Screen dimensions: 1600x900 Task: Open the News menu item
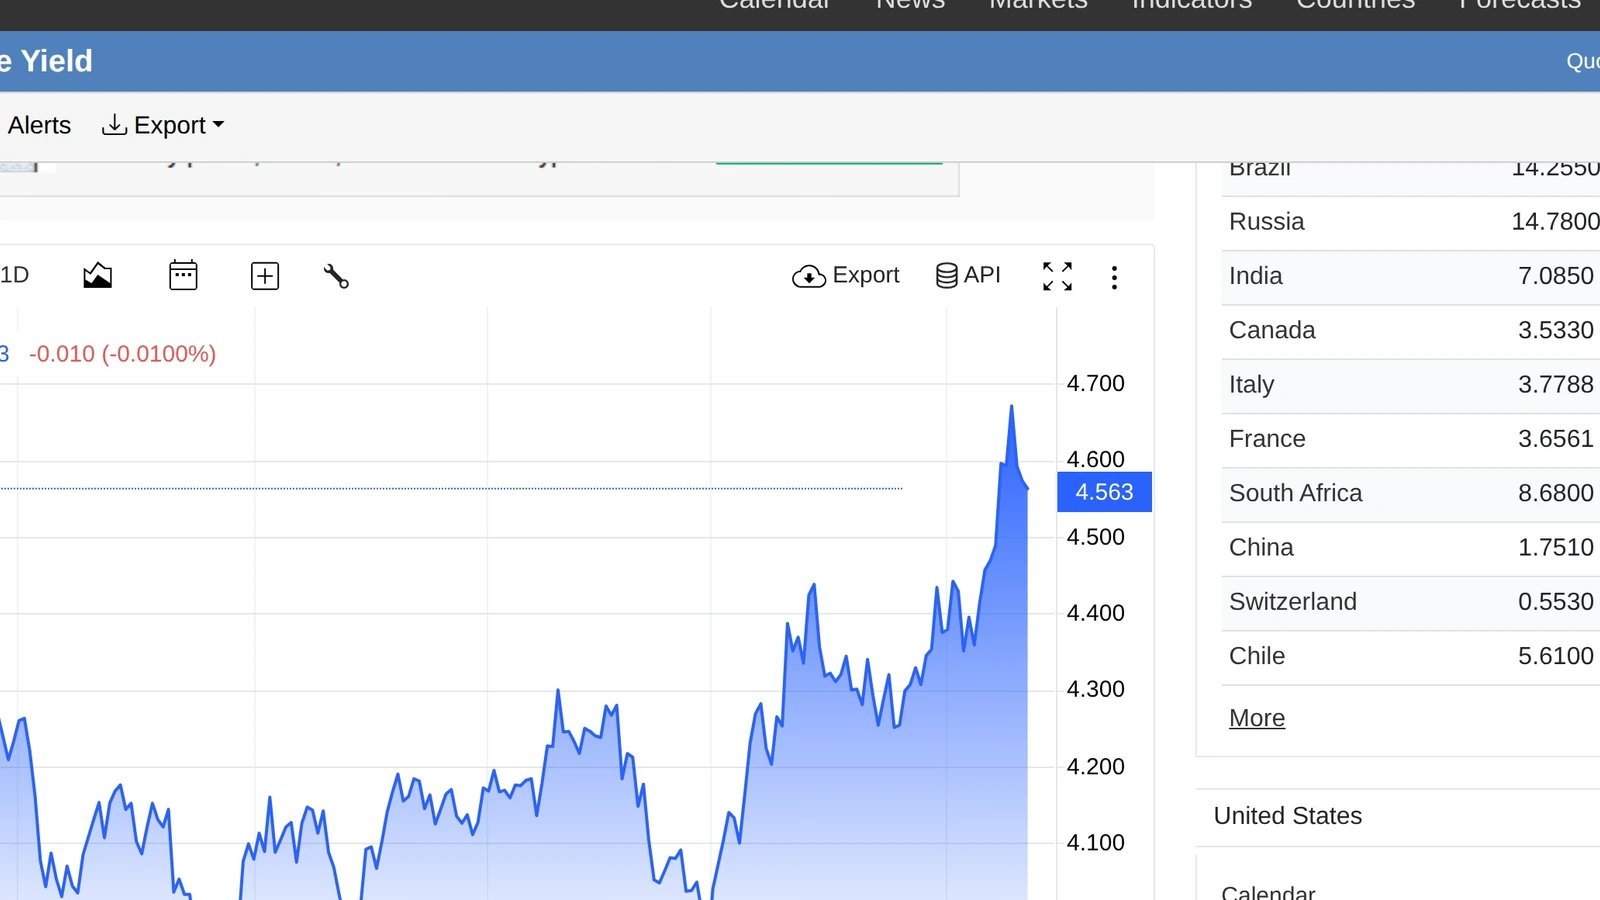(x=910, y=5)
